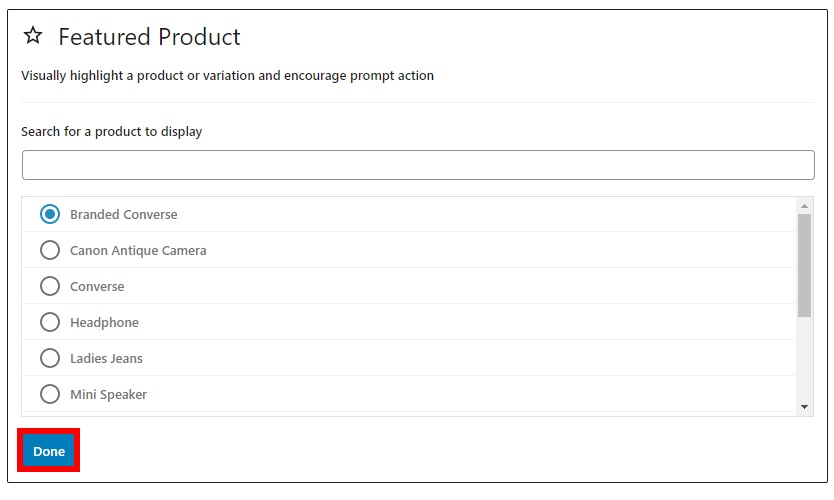
Task: Click the empty scrollbar track below the thumb
Action: [x=804, y=358]
